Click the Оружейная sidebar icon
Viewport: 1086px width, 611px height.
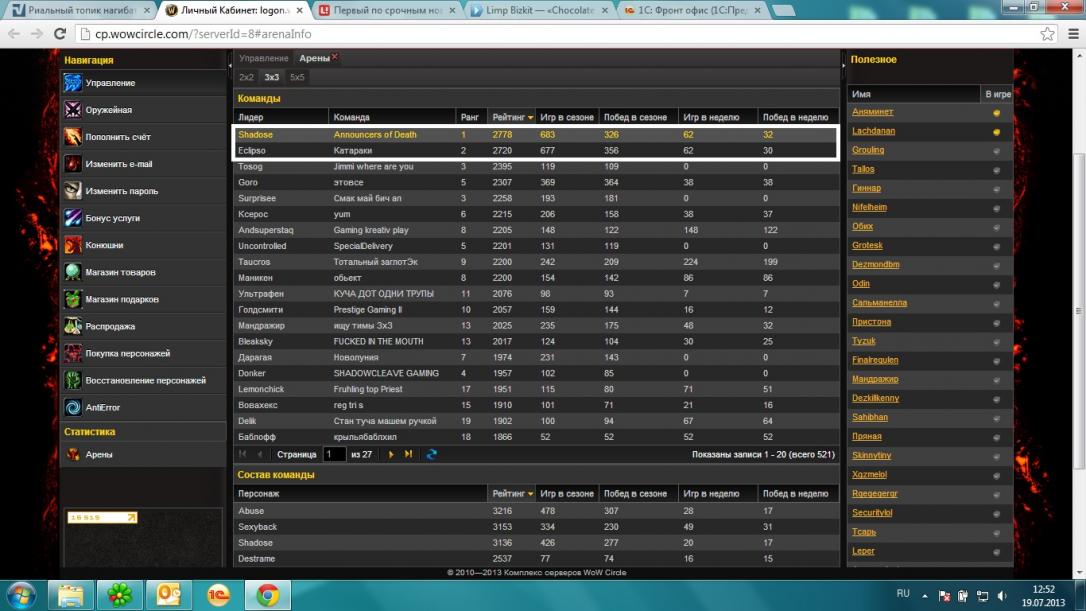(73, 110)
